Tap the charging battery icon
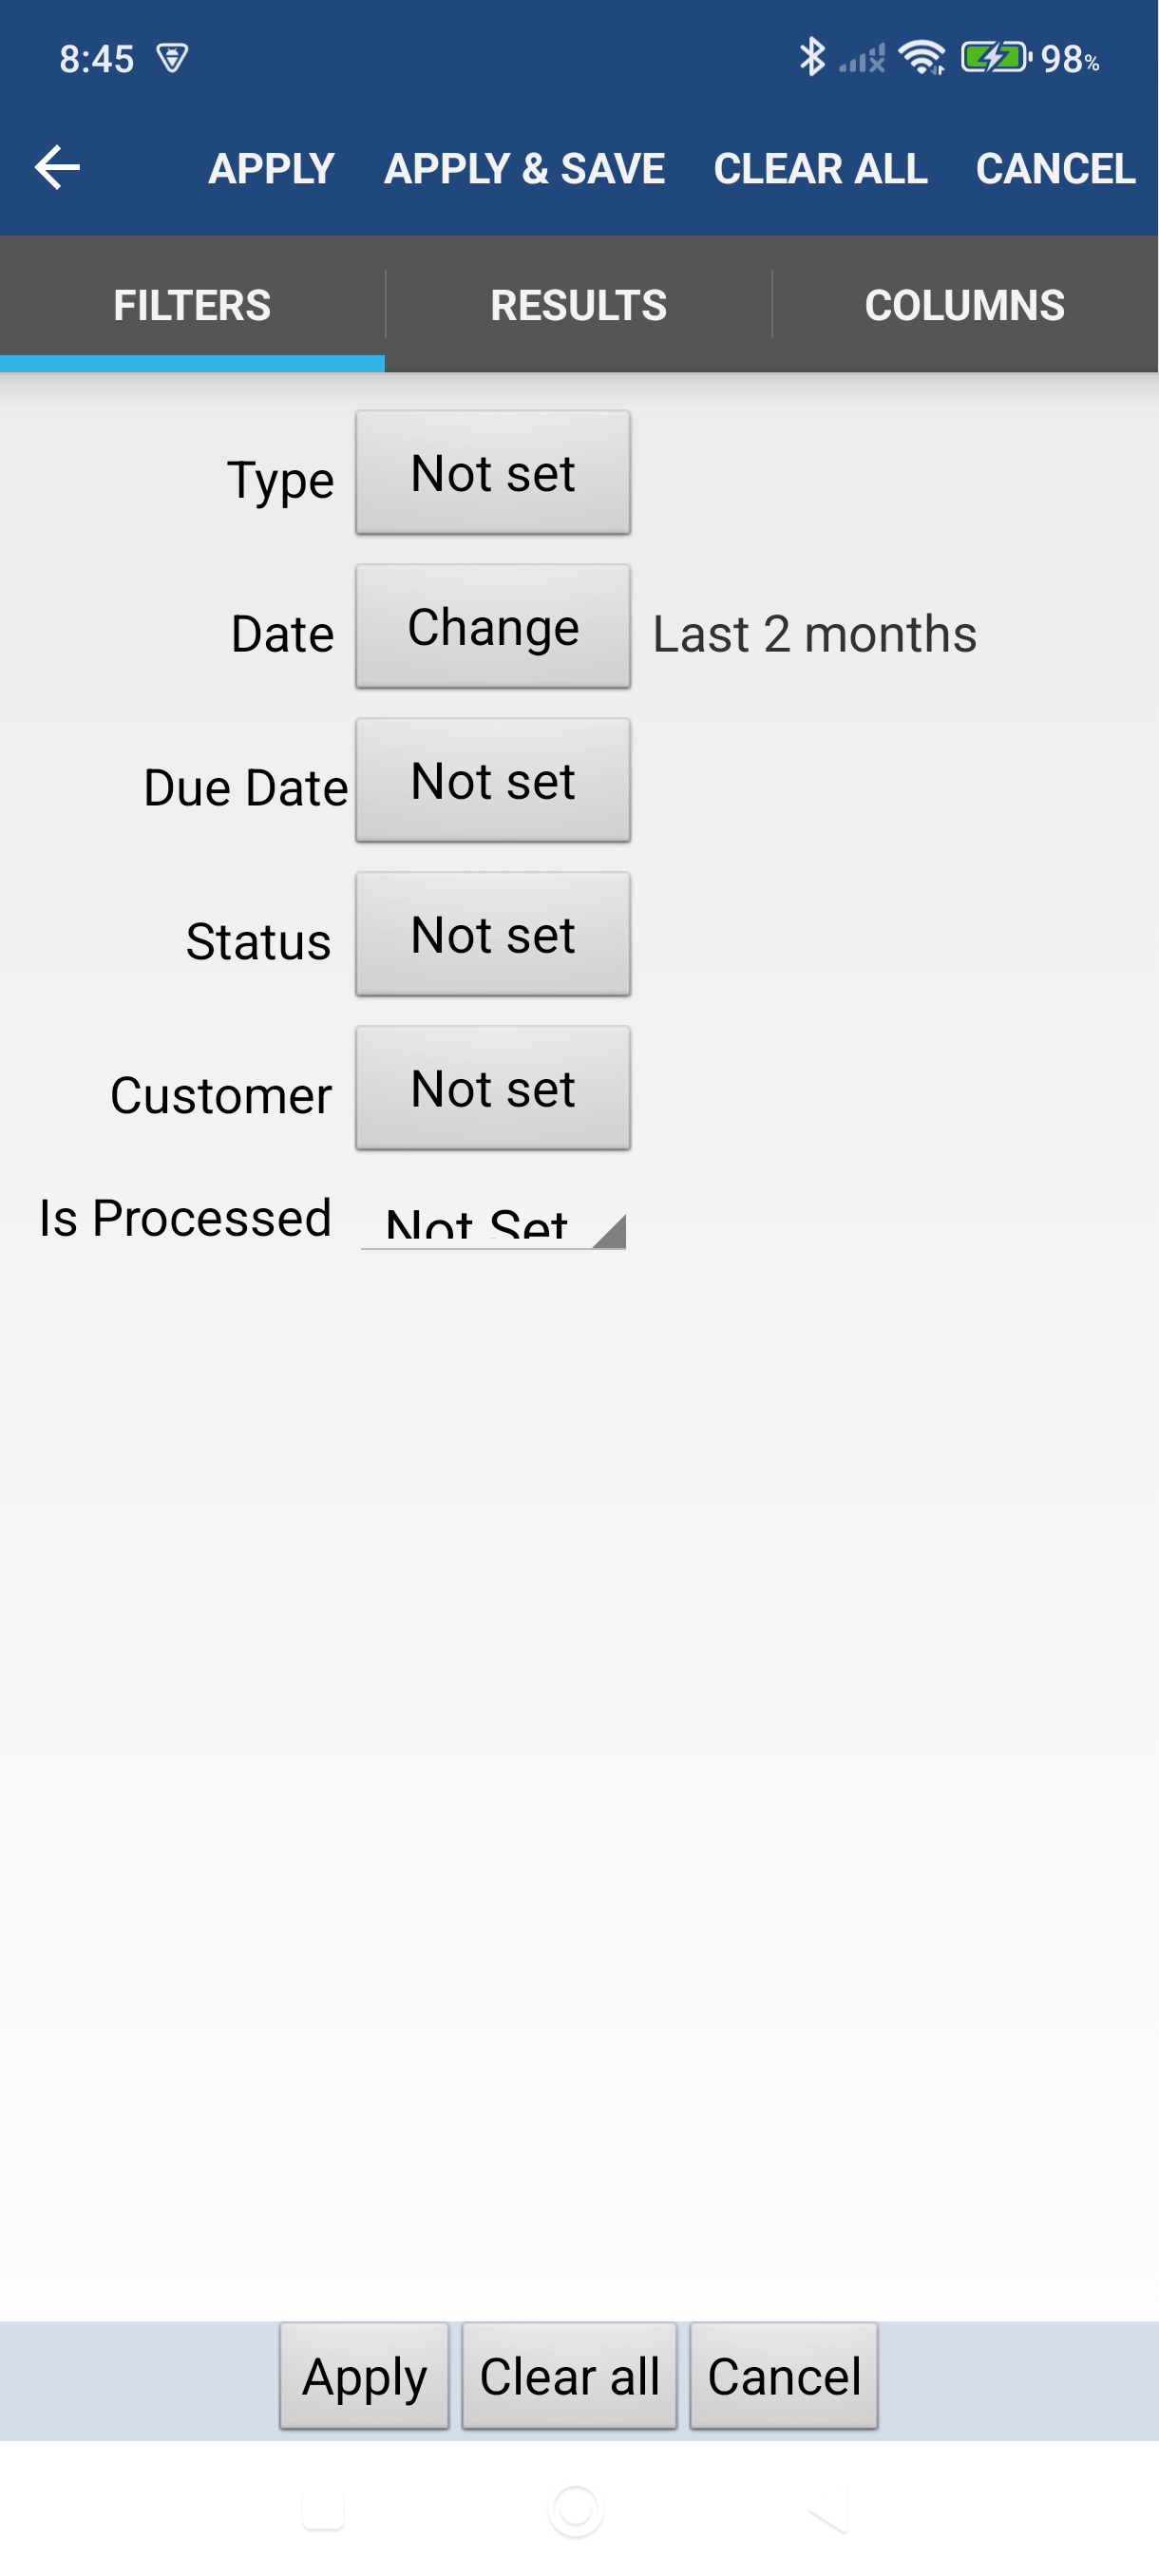Image resolution: width=1159 pixels, height=2576 pixels. (991, 59)
